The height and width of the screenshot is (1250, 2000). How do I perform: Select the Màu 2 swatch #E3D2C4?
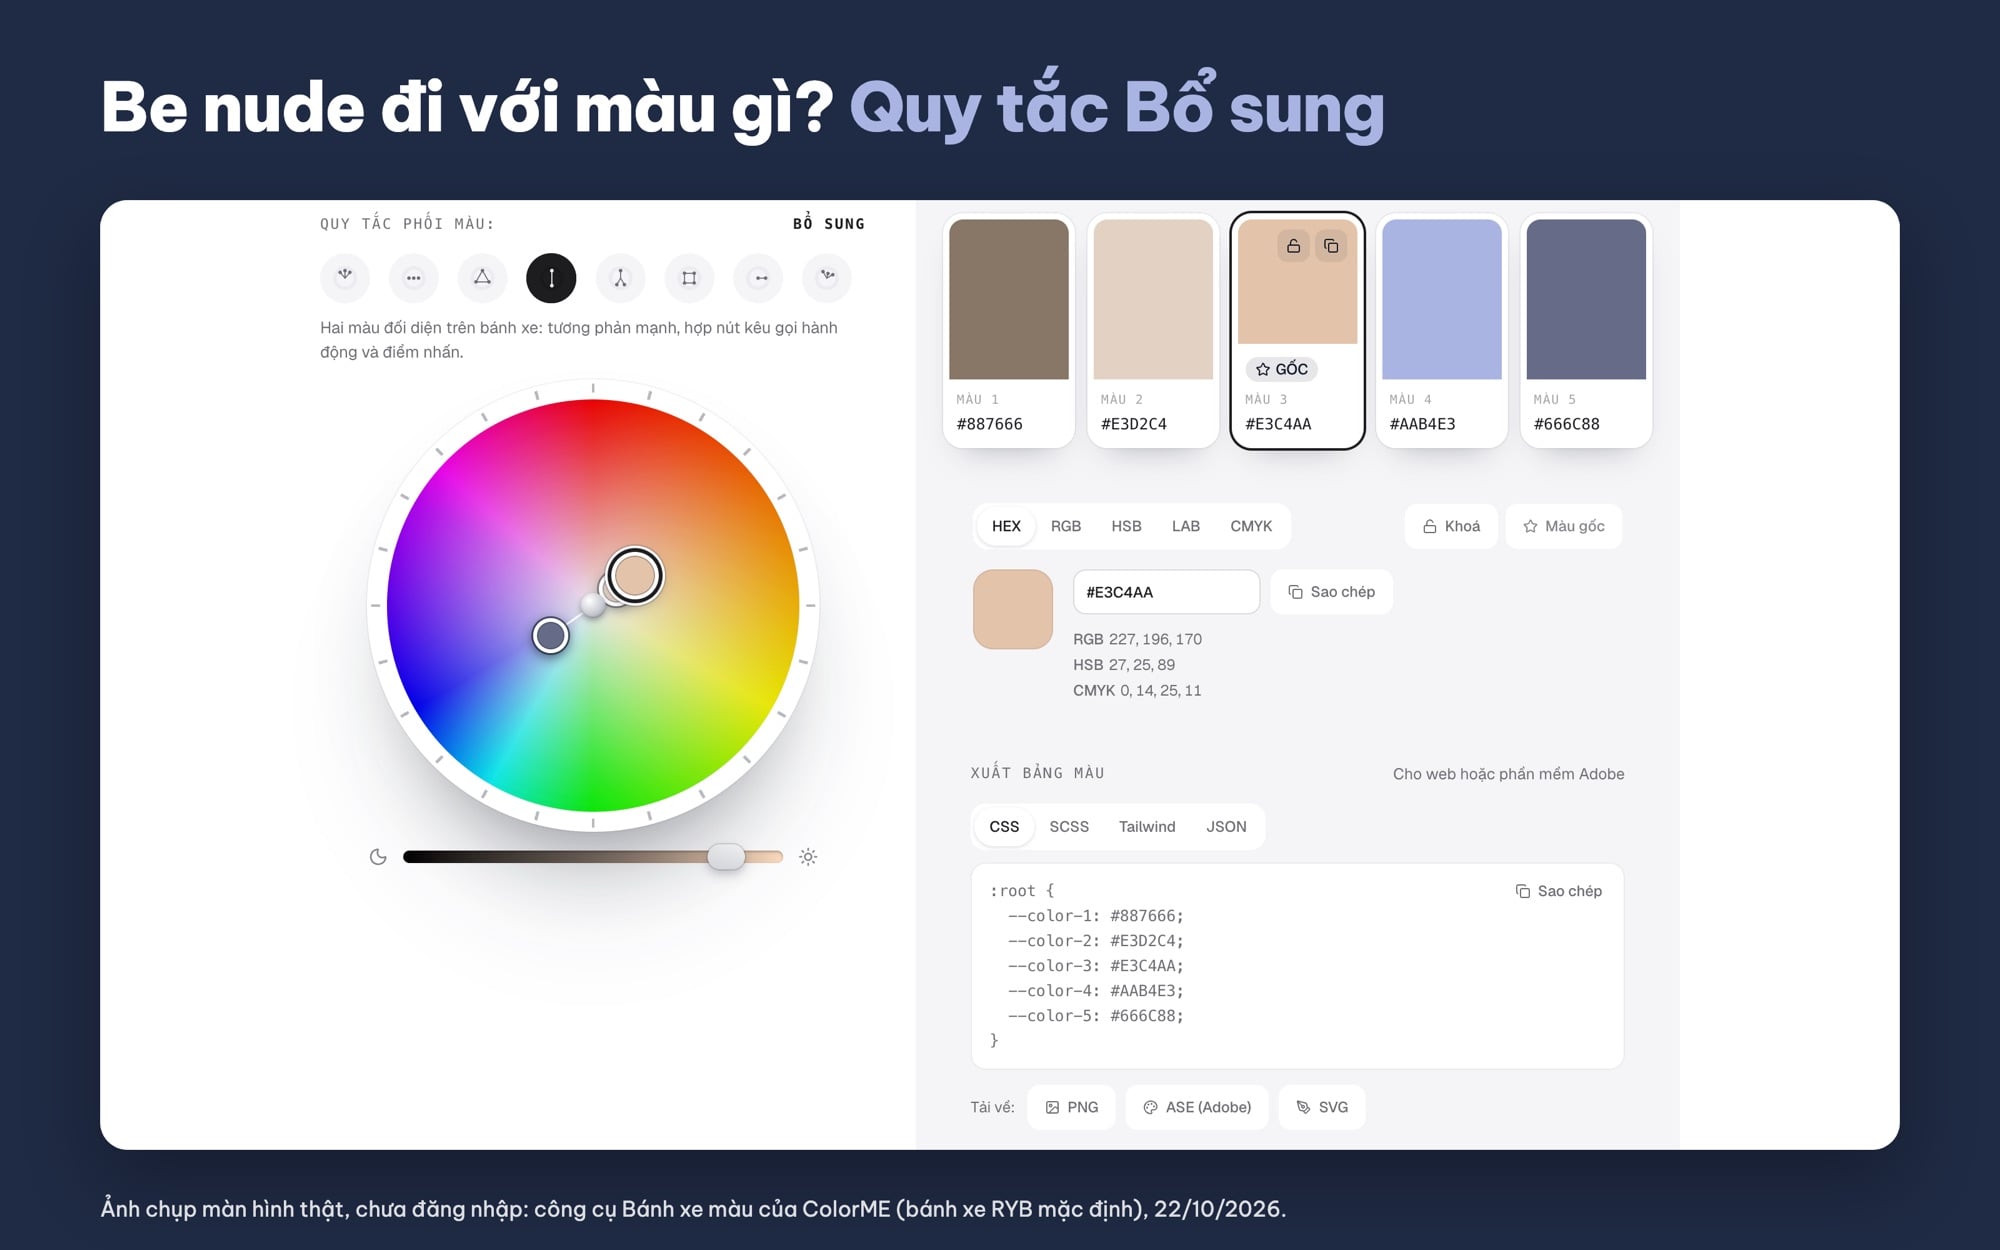tap(1153, 331)
